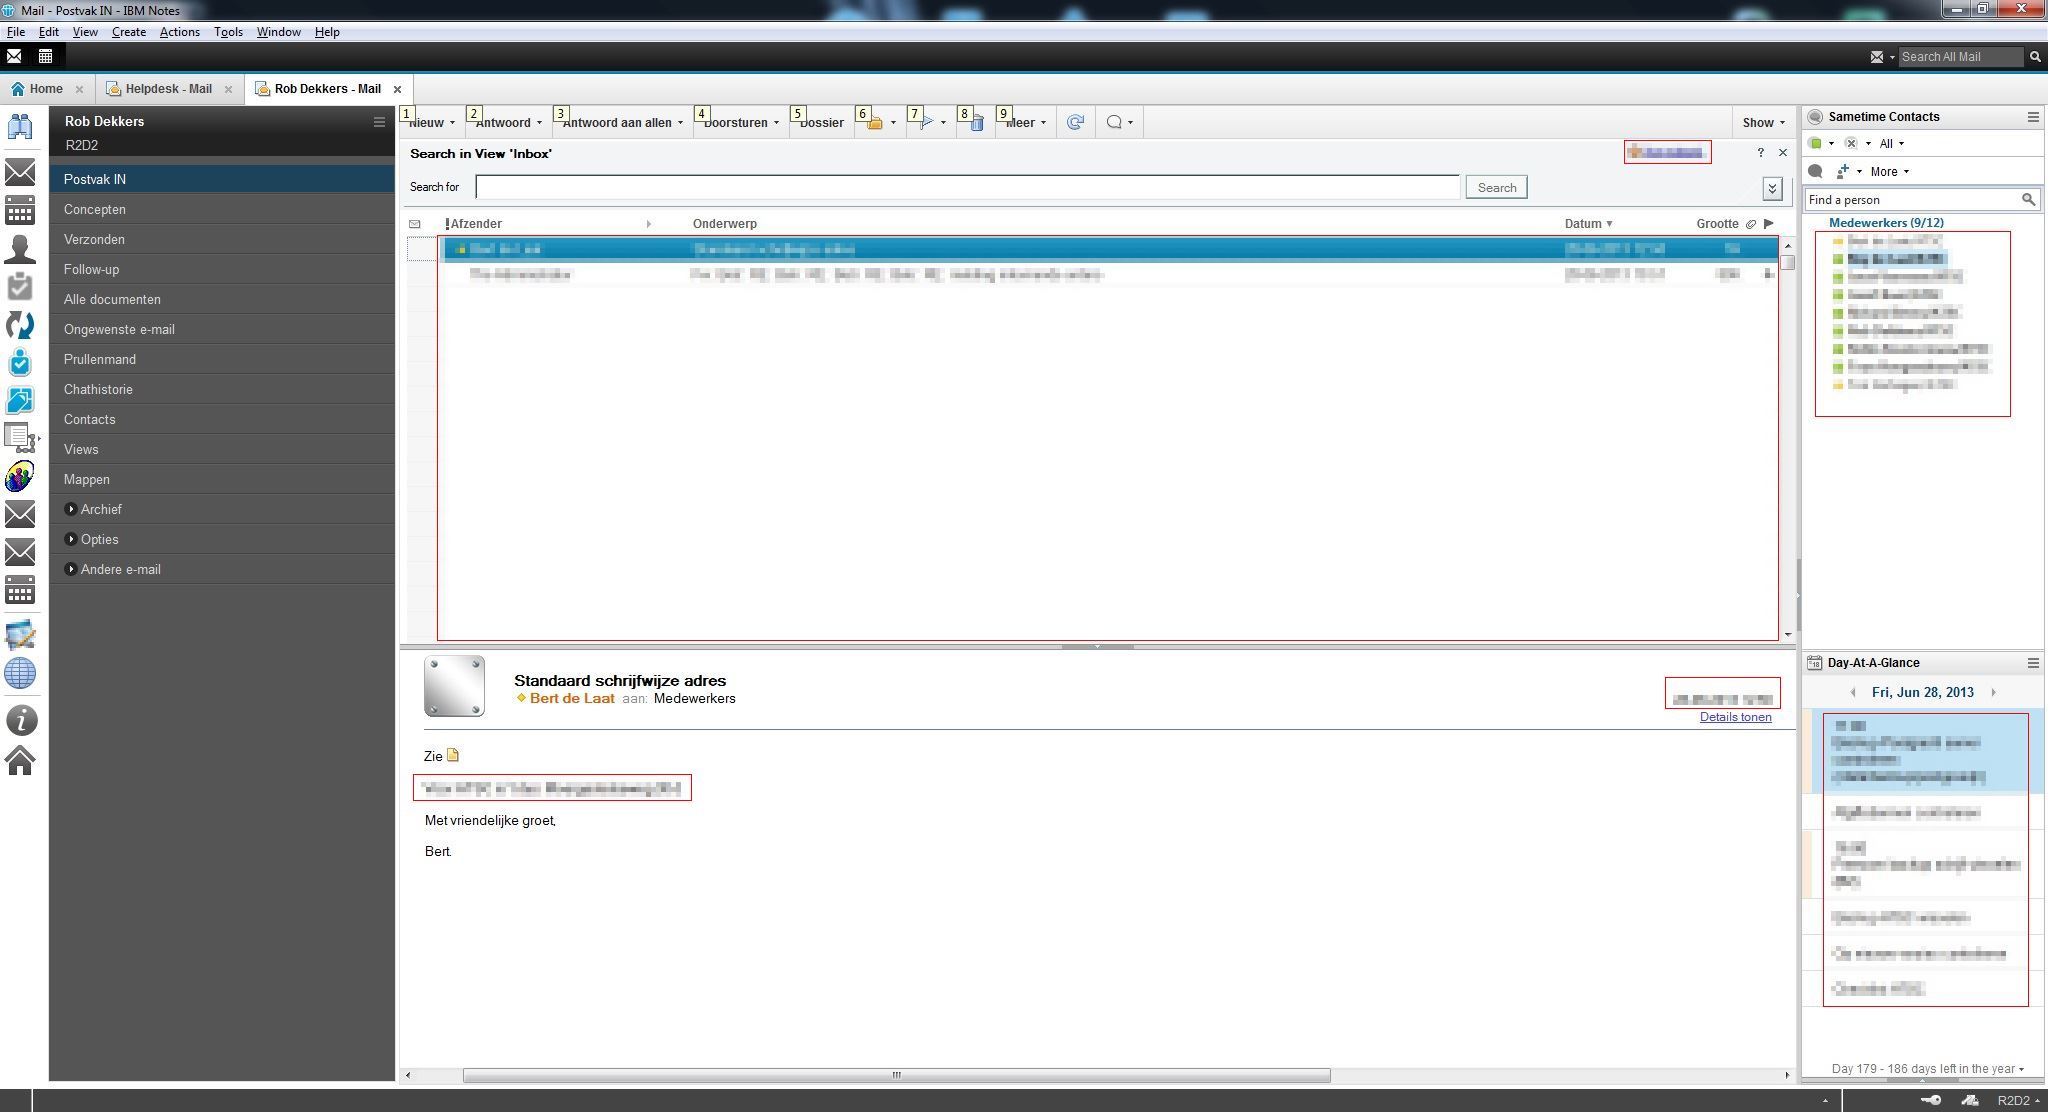
Task: Click the gray chat bubble icon in Sametime panel
Action: tap(1816, 171)
